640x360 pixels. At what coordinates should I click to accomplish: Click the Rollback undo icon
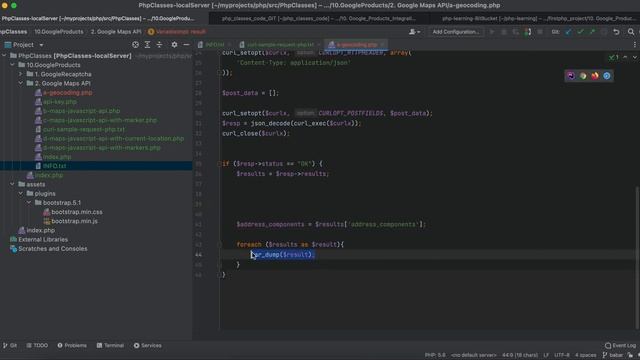tap(616, 32)
